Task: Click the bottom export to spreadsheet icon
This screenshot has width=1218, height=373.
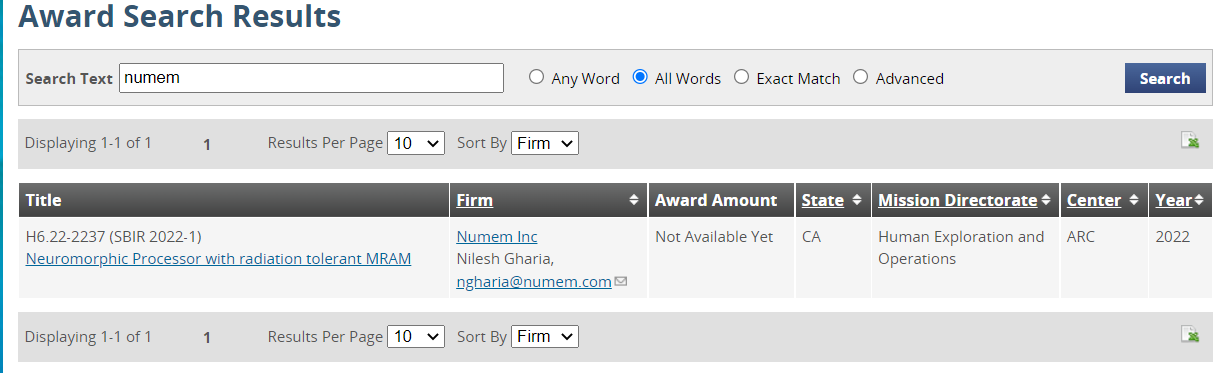Action: (1190, 334)
